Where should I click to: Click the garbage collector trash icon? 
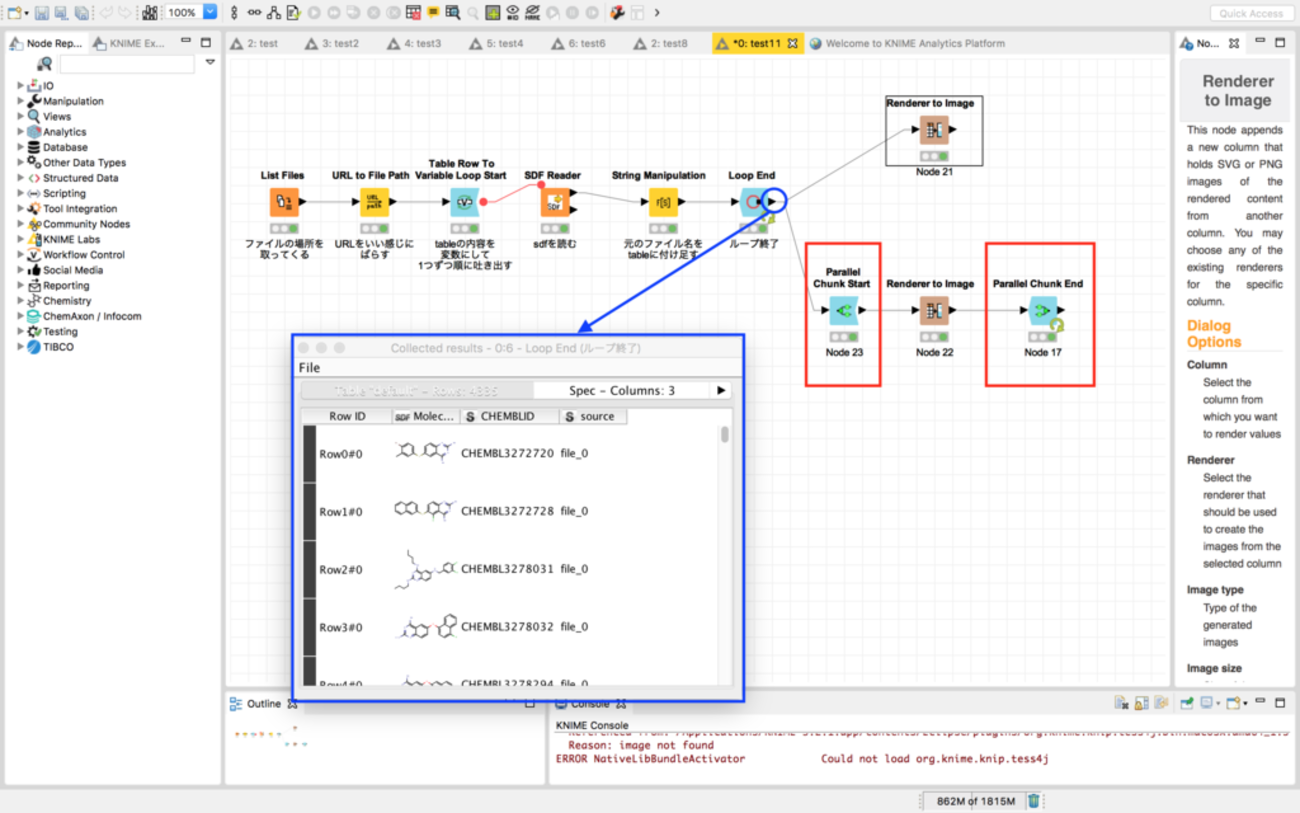click(1034, 801)
